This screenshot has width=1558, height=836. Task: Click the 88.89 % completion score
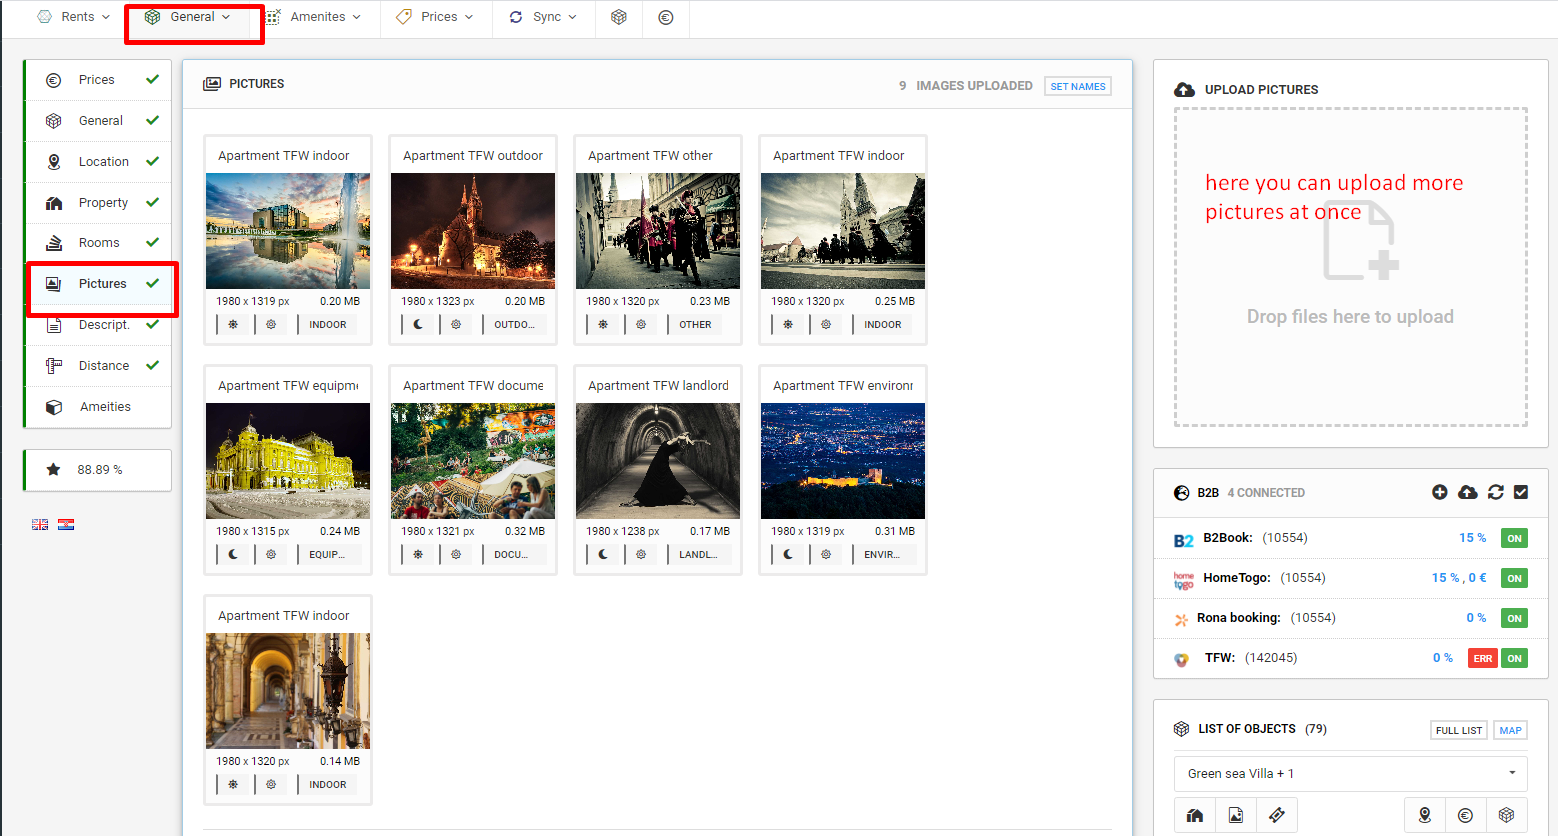[100, 470]
